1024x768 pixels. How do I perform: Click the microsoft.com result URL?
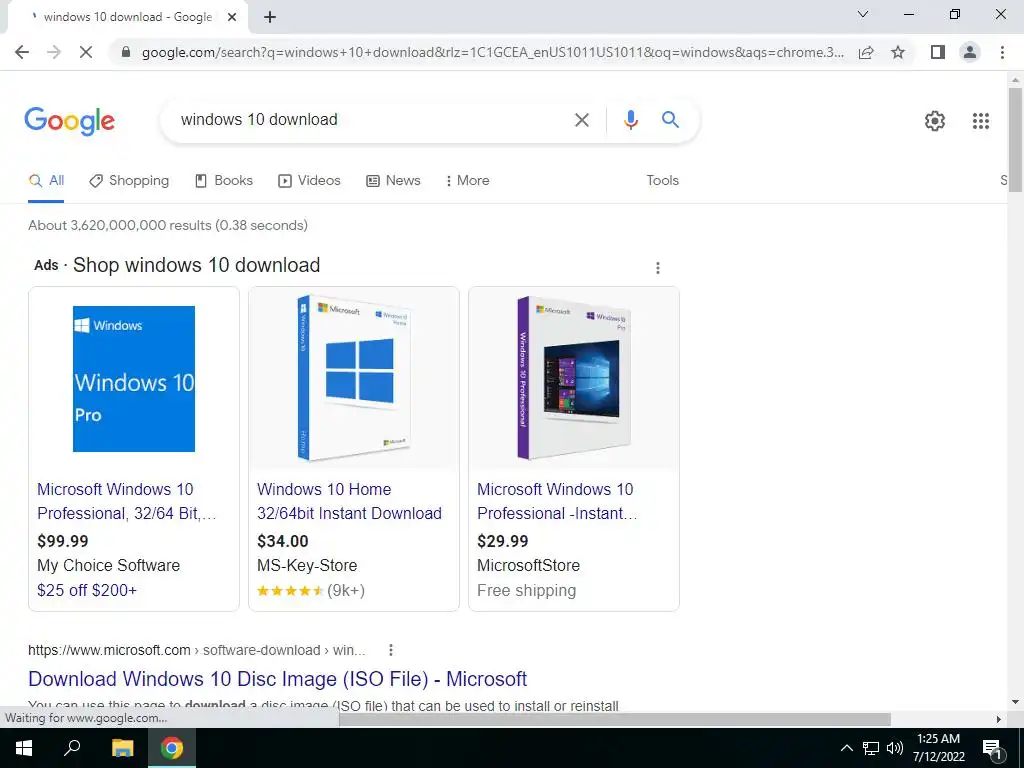(x=197, y=650)
